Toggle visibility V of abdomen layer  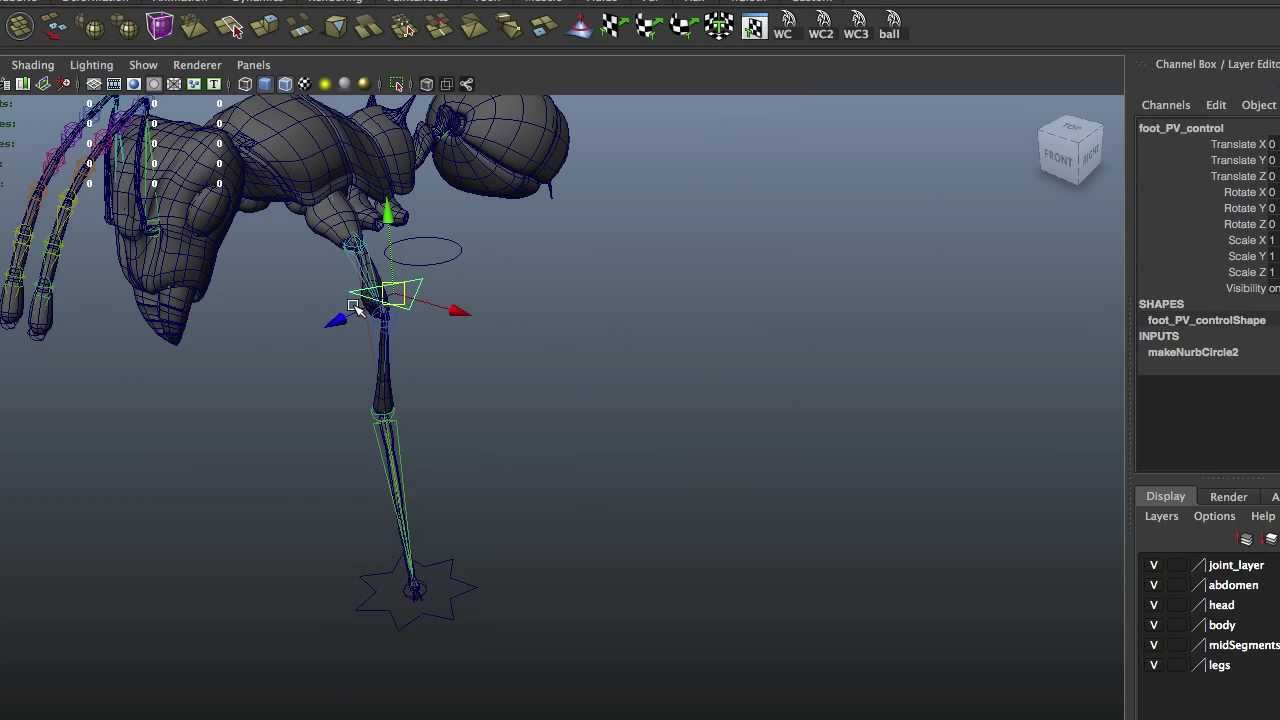coord(1154,585)
